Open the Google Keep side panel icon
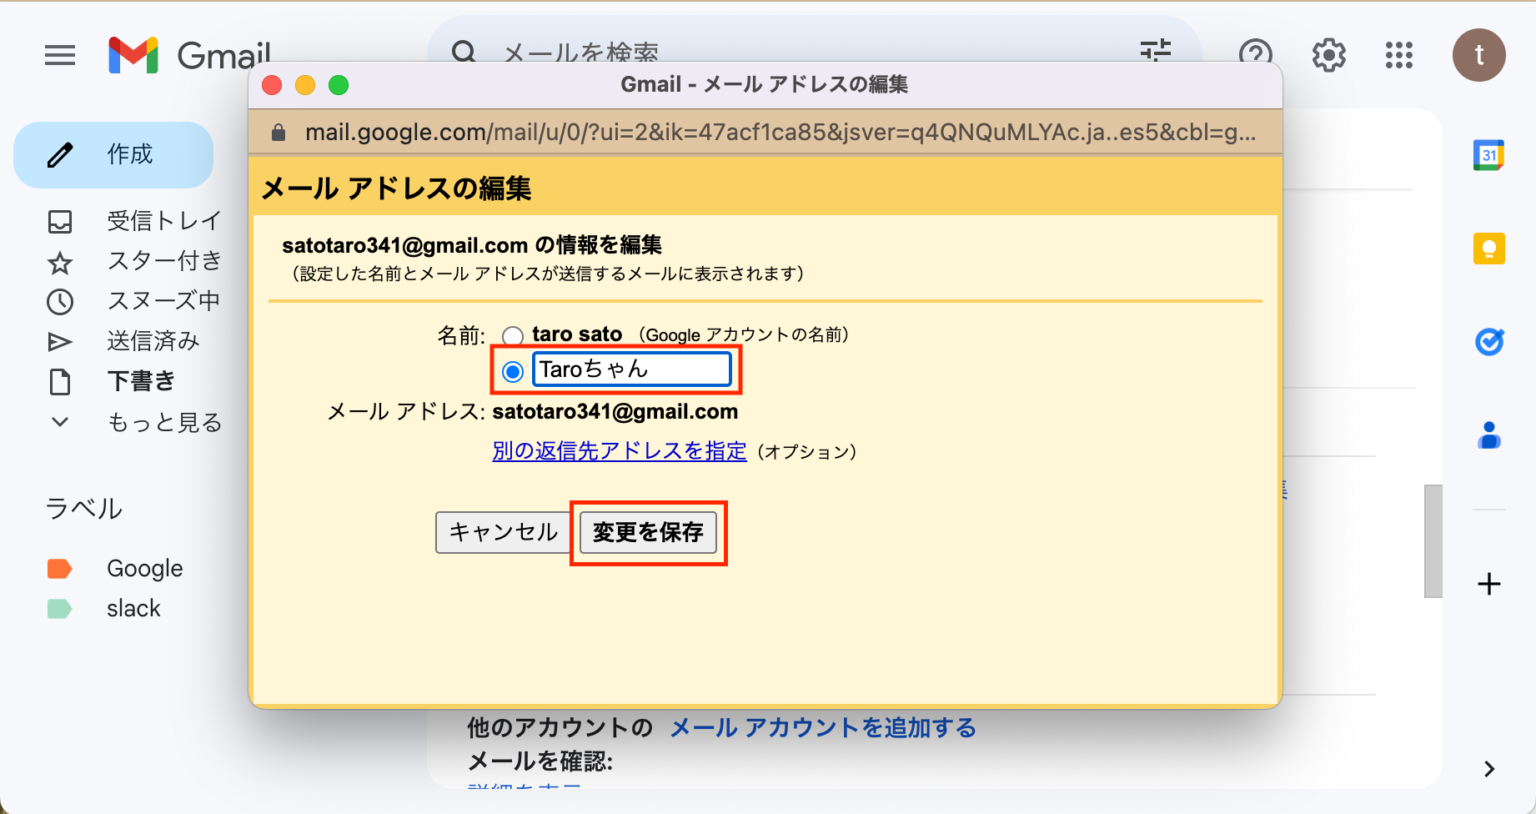Viewport: 1536px width, 814px height. coord(1489,248)
